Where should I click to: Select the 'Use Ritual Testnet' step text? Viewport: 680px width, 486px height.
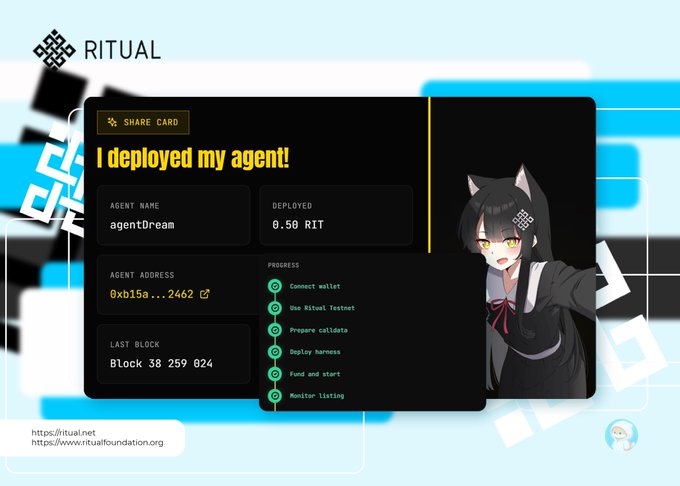tap(322, 308)
